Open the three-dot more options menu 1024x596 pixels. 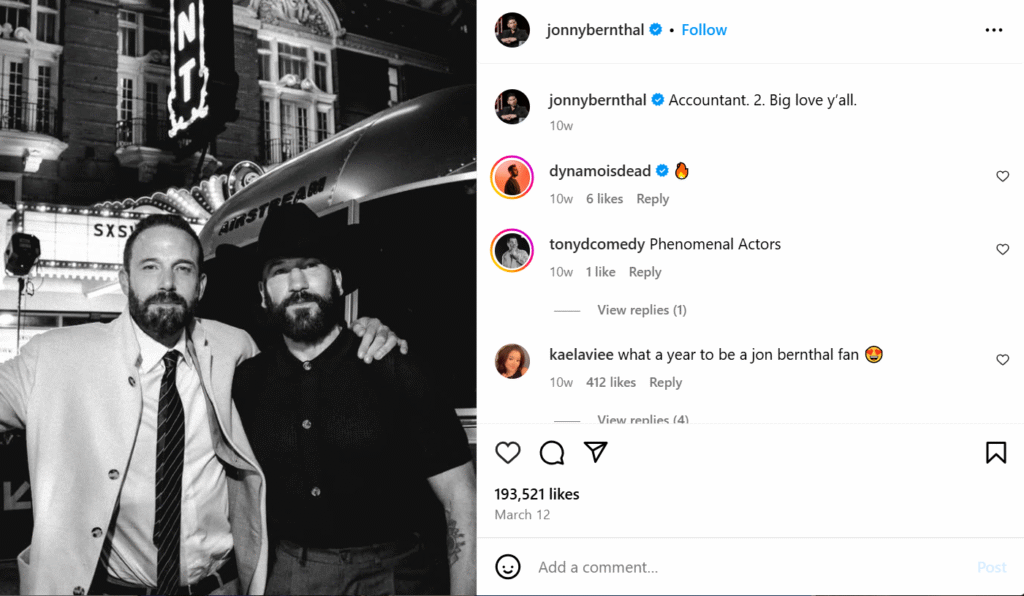coord(993,30)
